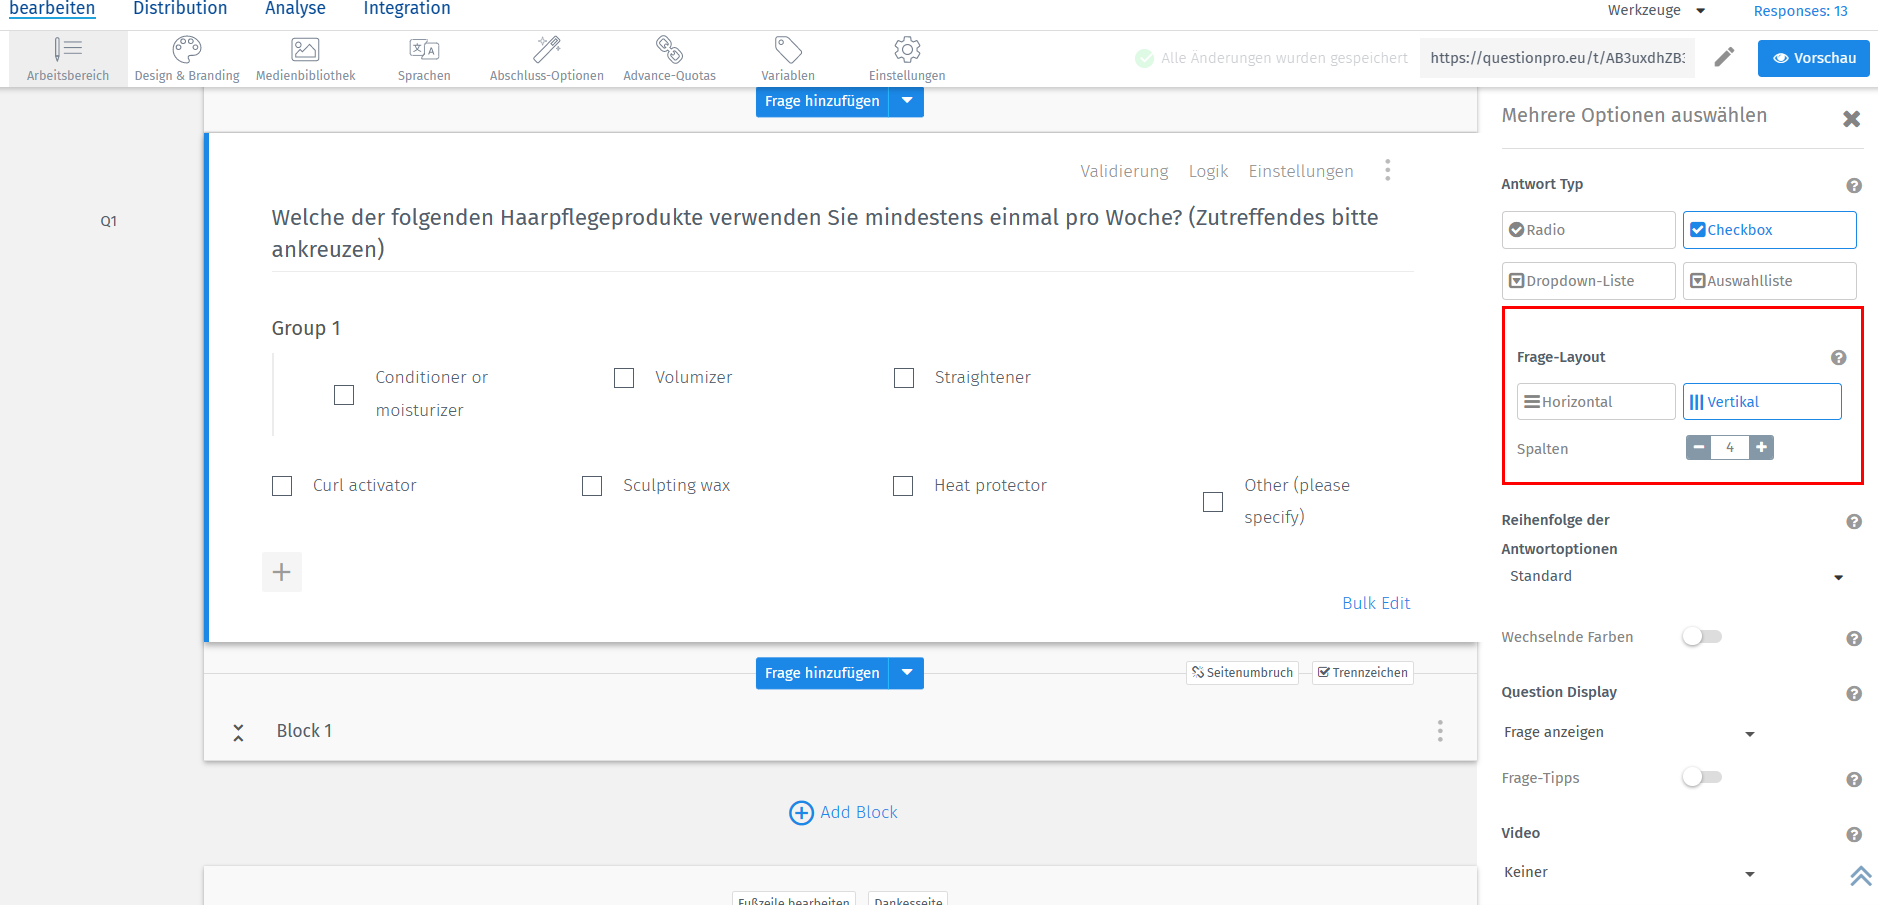Open Advance-Quotas
Image resolution: width=1878 pixels, height=905 pixels.
point(669,57)
